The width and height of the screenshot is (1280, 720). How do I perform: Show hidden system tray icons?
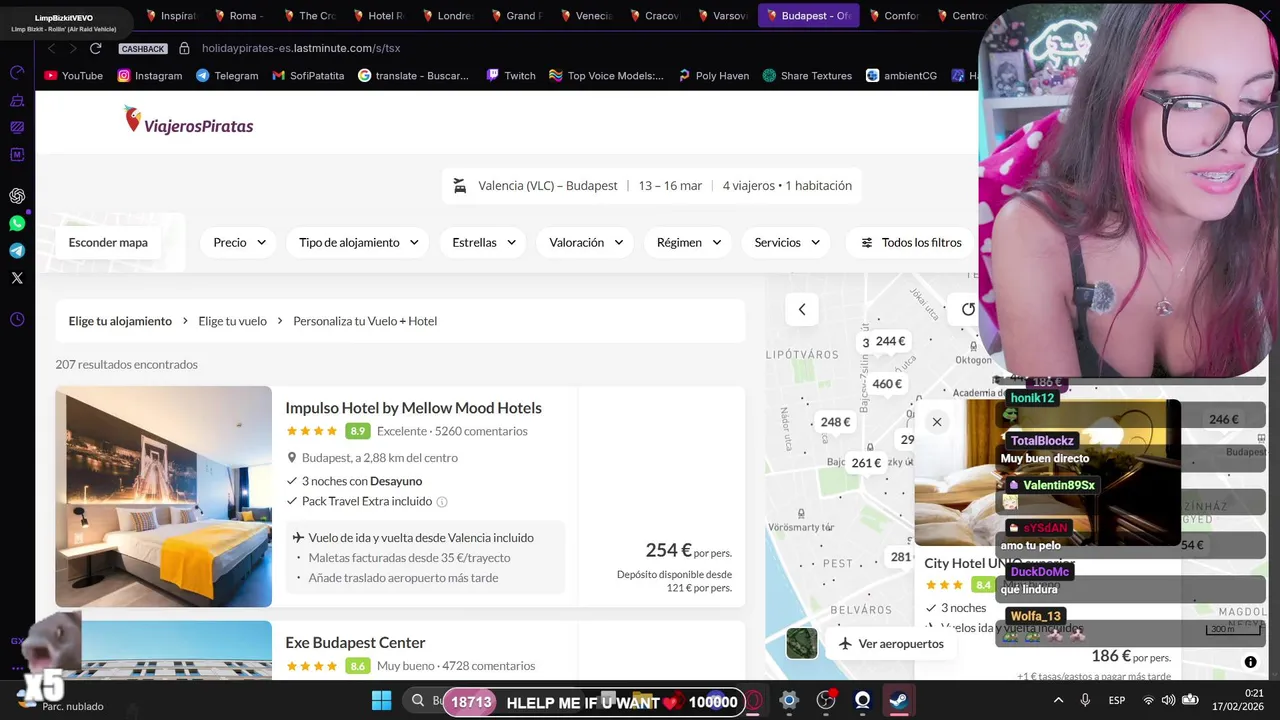(x=1058, y=700)
